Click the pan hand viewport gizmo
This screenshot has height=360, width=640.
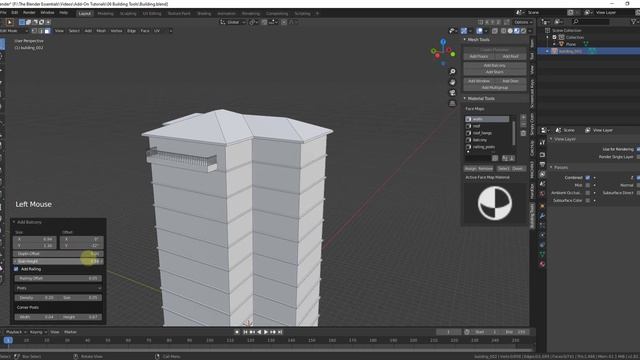click(452, 82)
